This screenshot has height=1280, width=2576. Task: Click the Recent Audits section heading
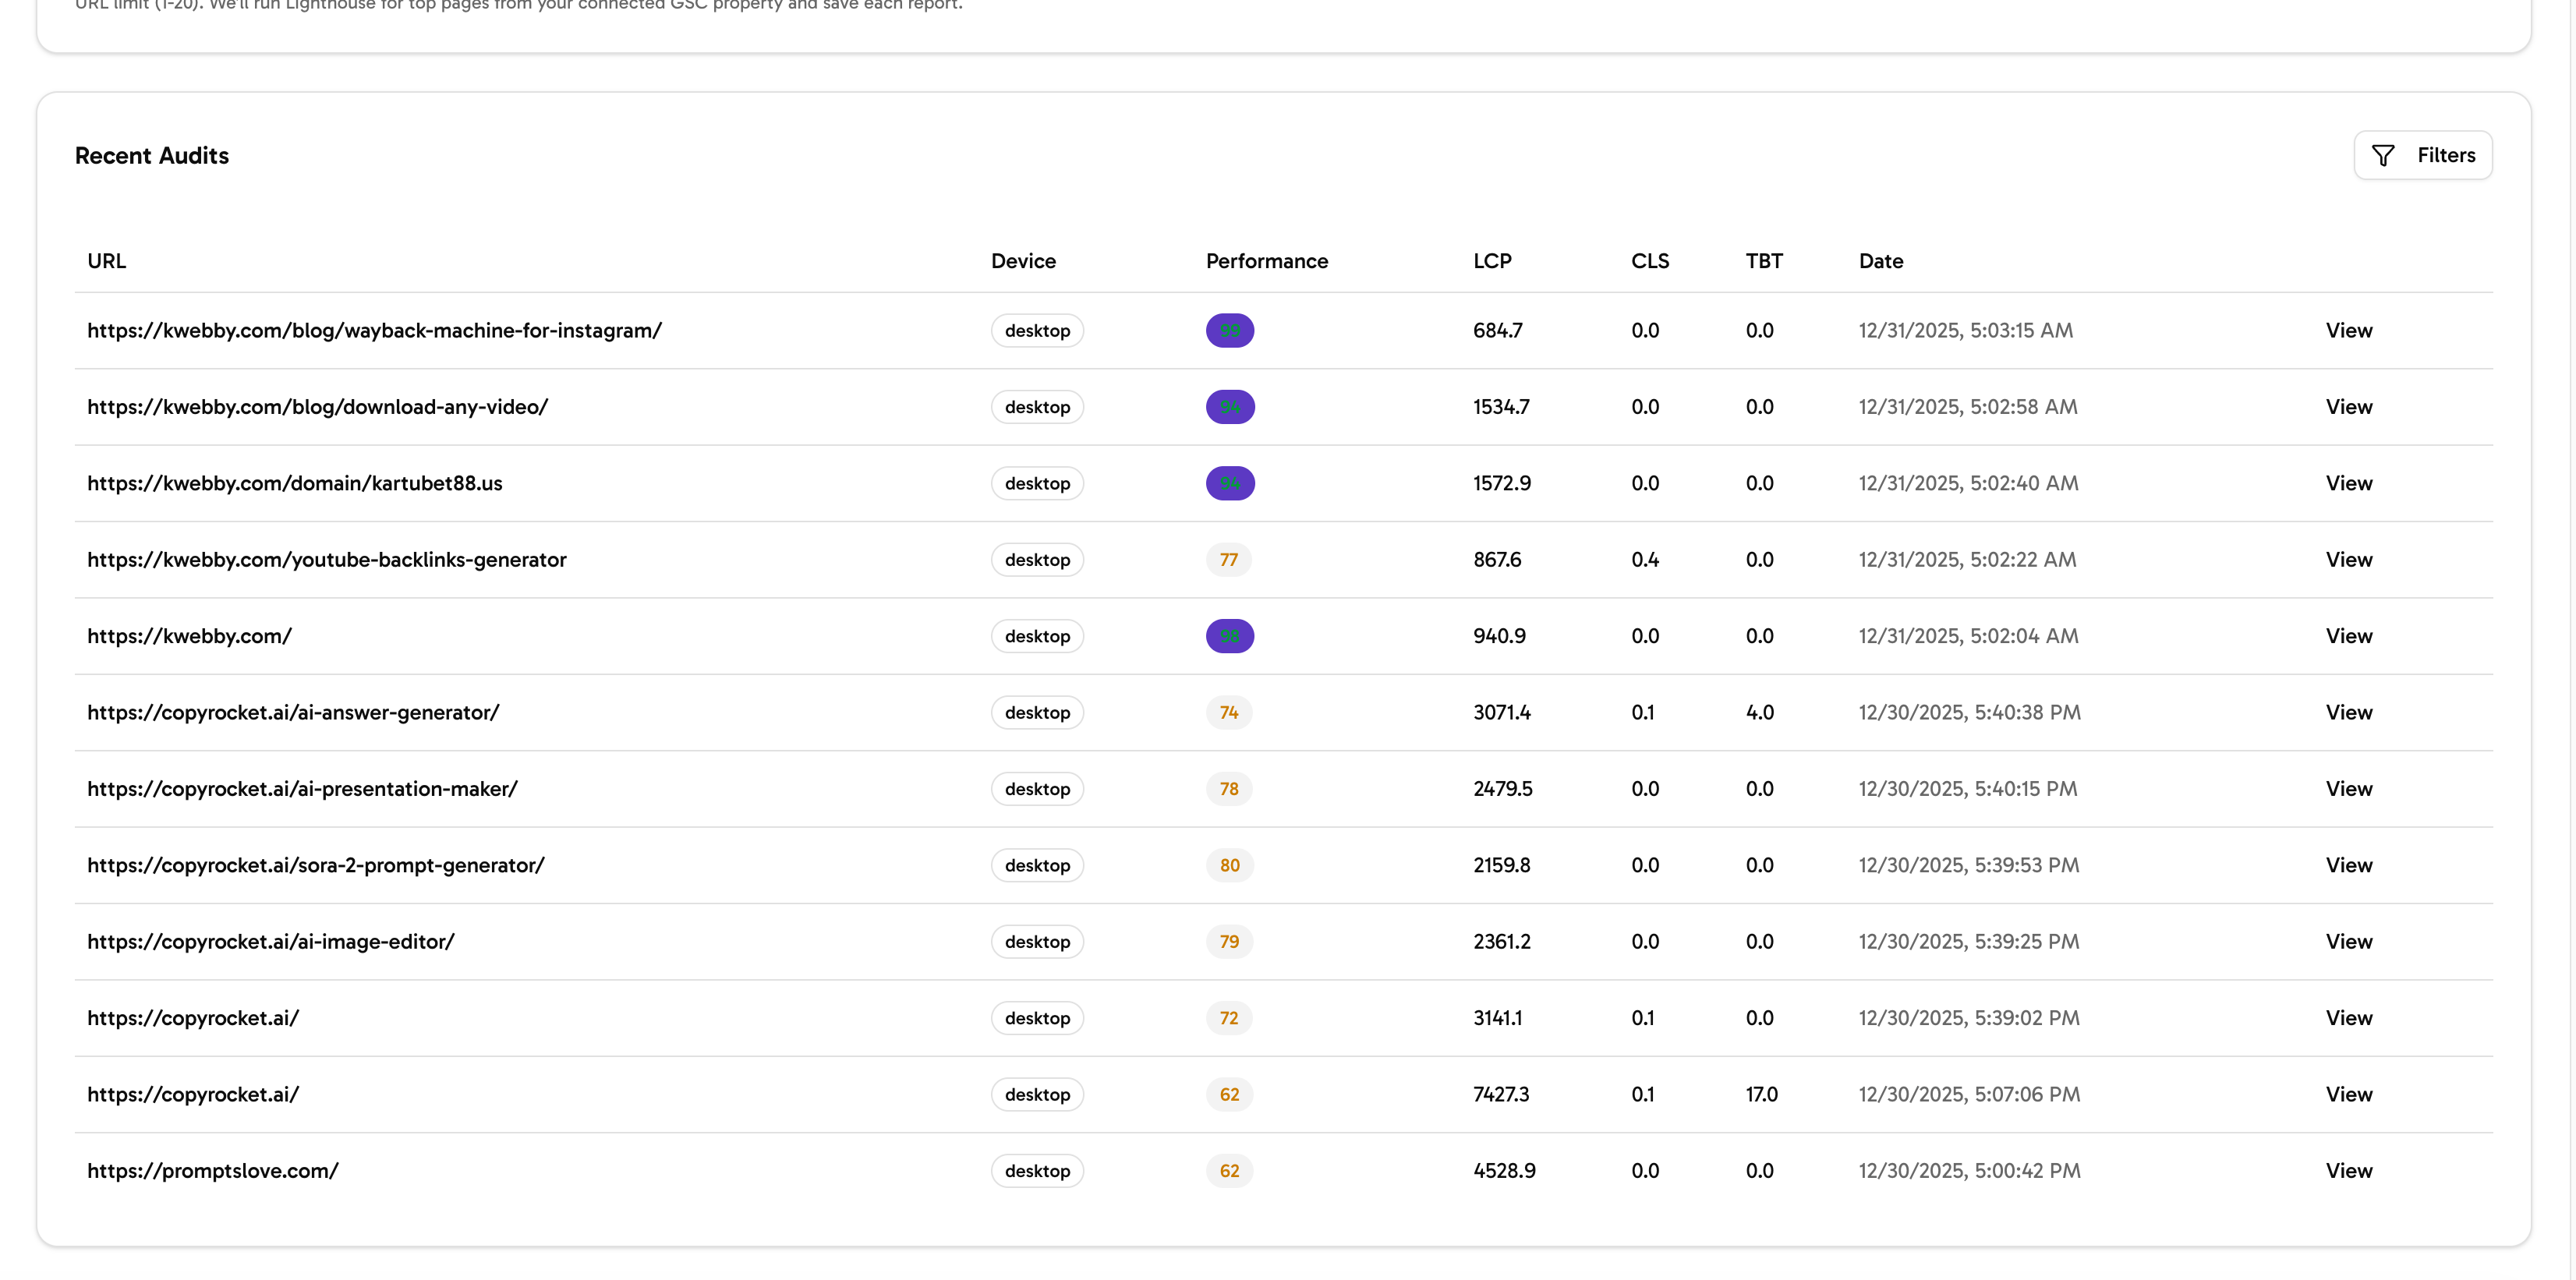point(152,155)
